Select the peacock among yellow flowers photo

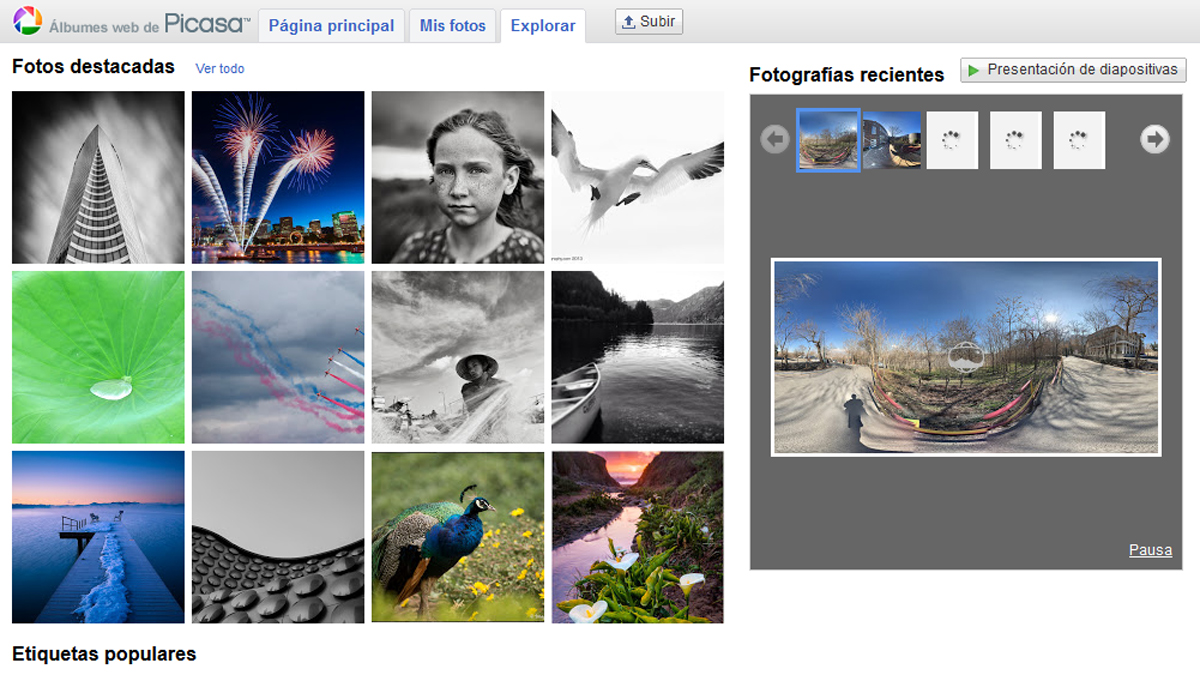point(458,537)
